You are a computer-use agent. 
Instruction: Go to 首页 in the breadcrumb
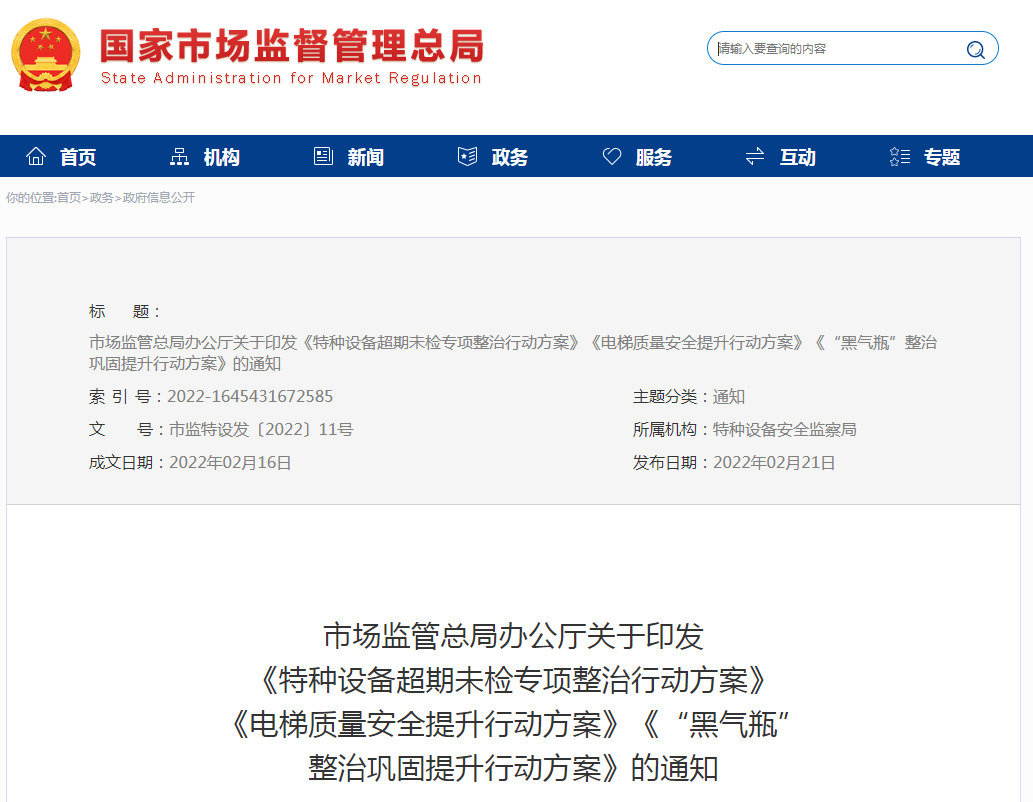coord(69,198)
